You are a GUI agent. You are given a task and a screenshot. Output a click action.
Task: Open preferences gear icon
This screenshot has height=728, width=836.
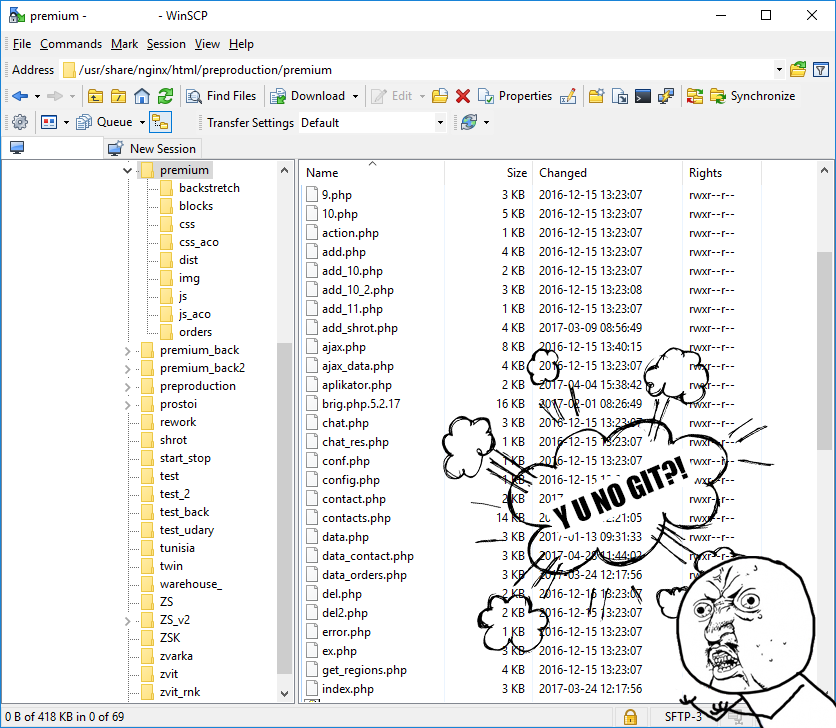point(19,122)
